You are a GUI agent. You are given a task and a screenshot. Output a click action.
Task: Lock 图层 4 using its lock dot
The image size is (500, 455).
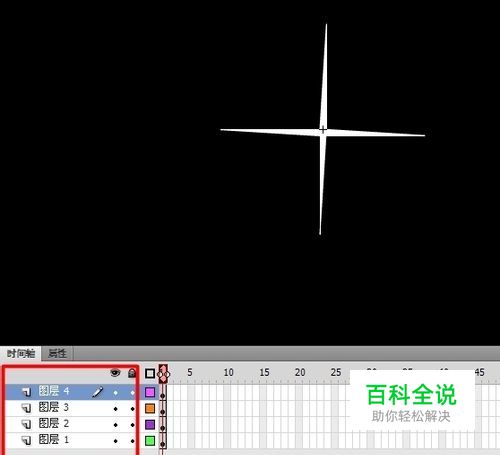pos(133,393)
